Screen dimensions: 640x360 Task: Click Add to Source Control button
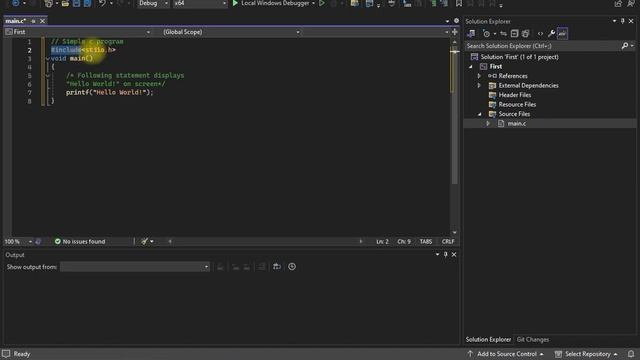tap(506, 354)
